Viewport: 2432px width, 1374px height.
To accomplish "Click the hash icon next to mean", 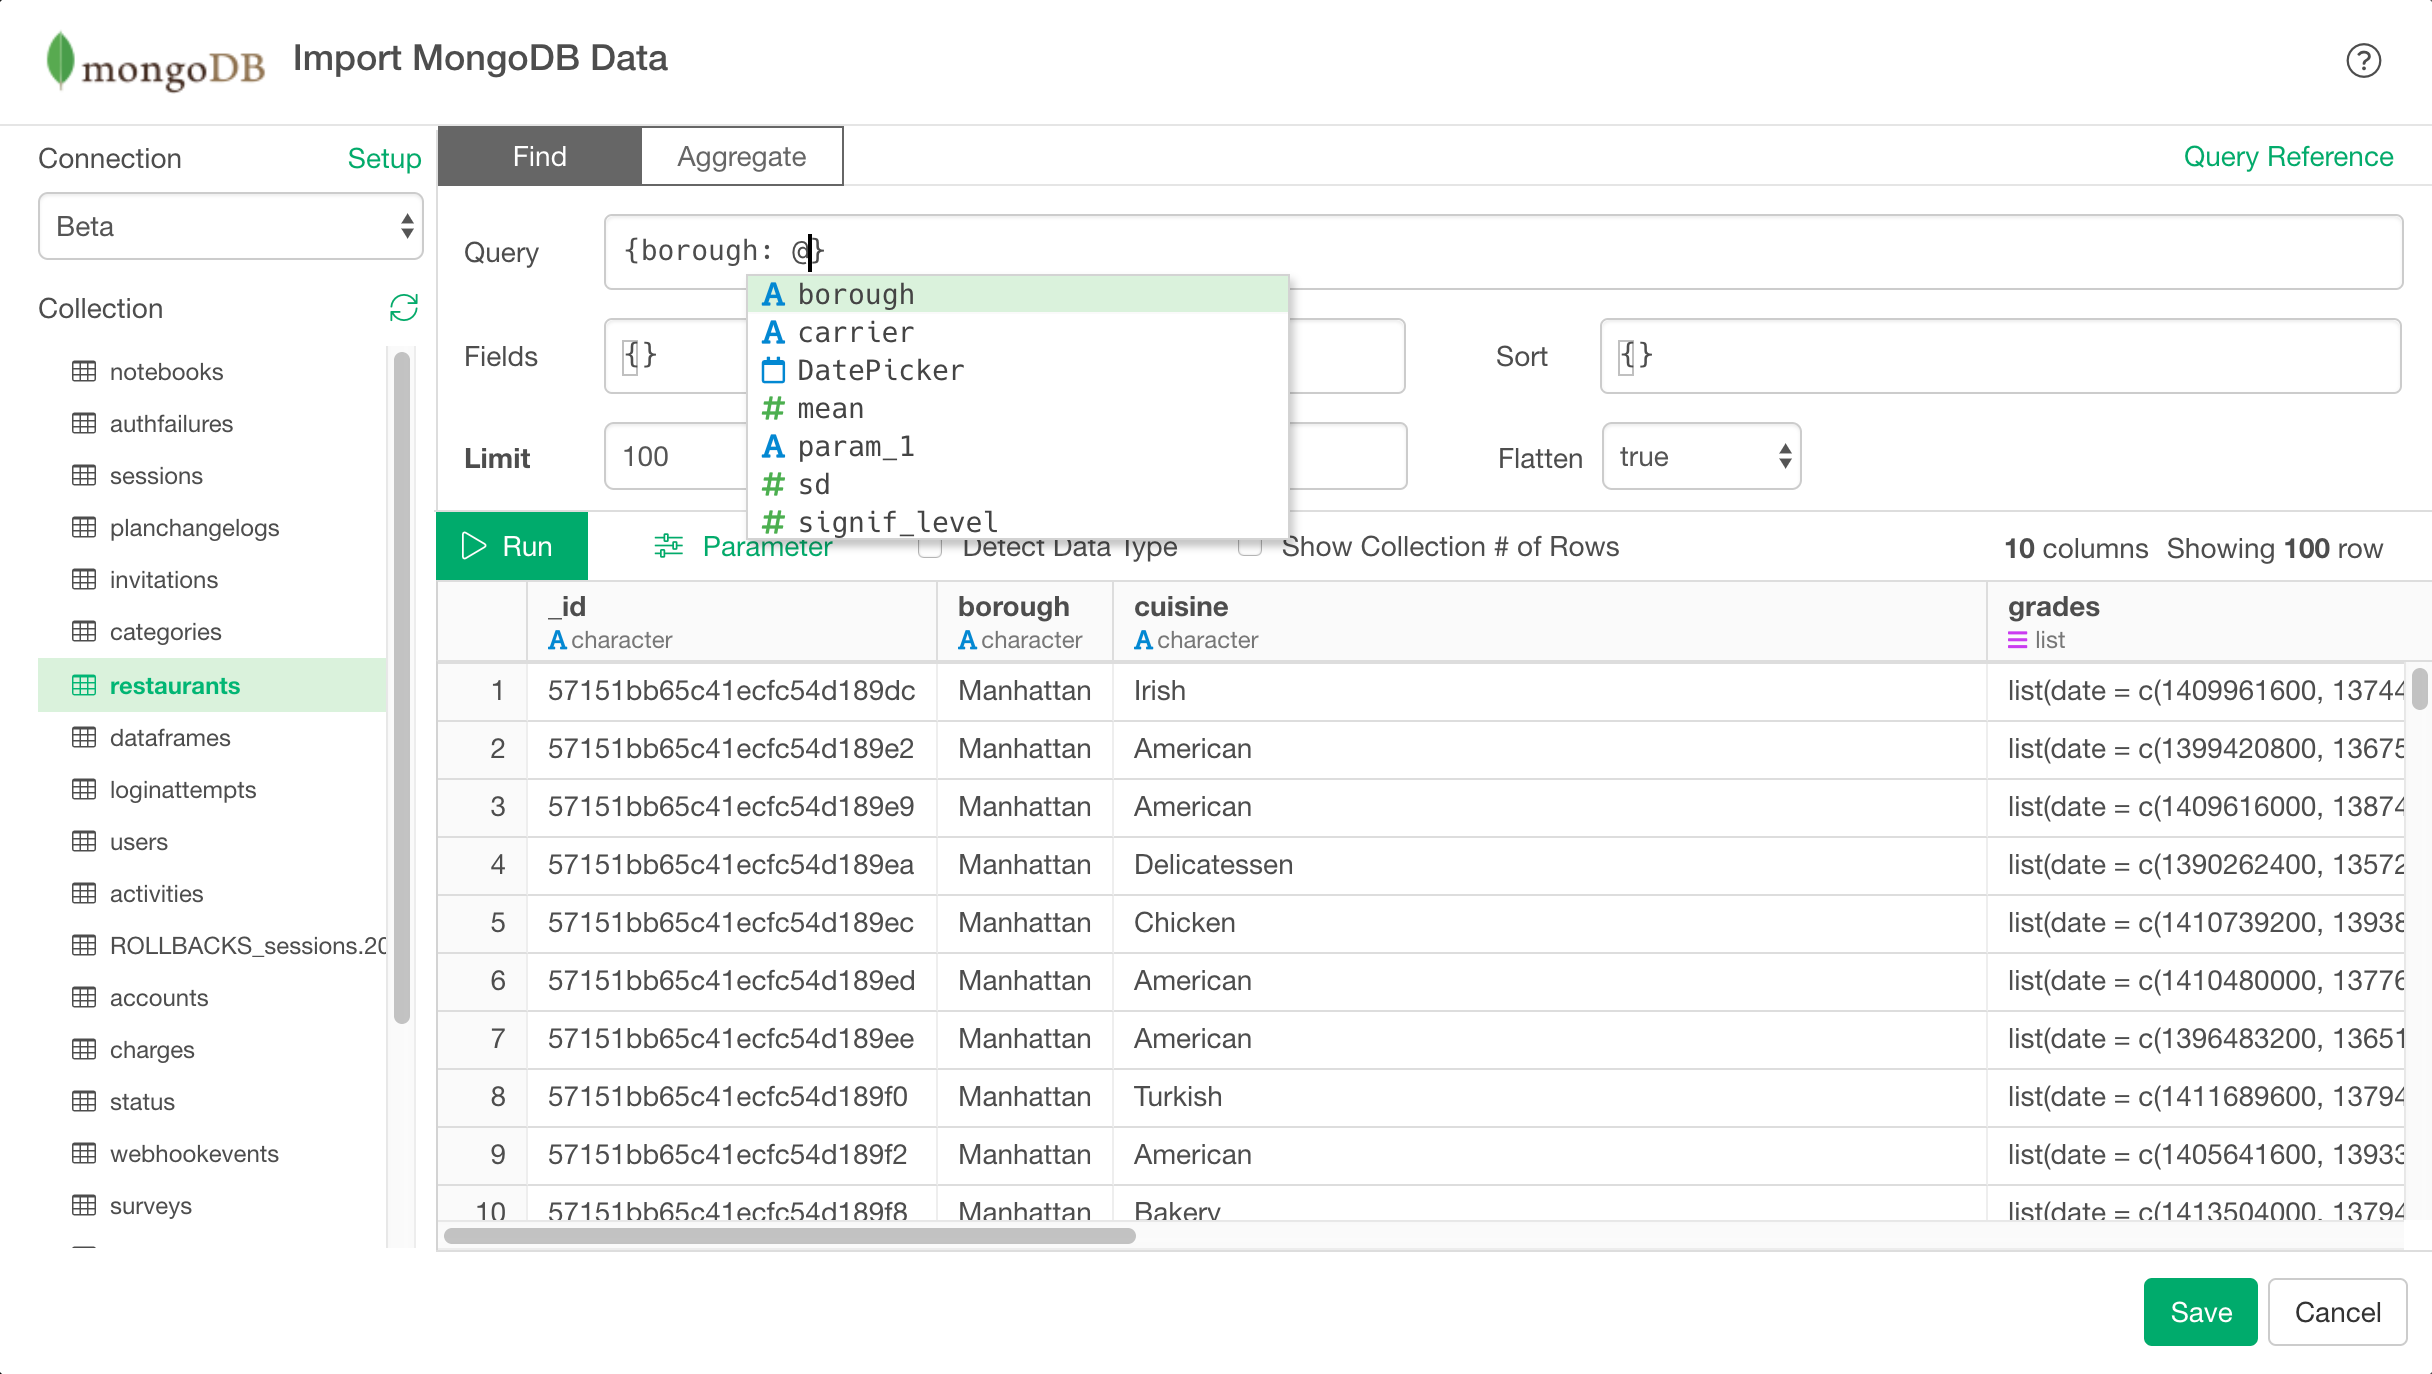I will [773, 409].
